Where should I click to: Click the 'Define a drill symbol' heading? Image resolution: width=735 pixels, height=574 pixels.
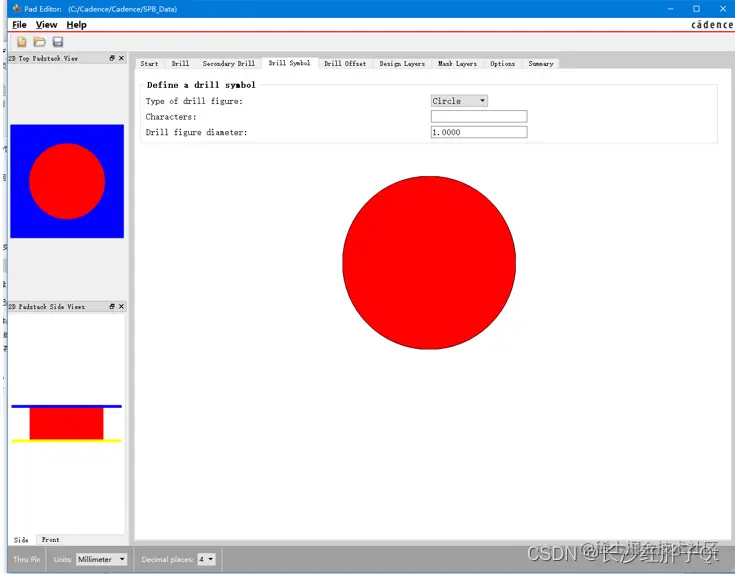pyautogui.click(x=201, y=85)
